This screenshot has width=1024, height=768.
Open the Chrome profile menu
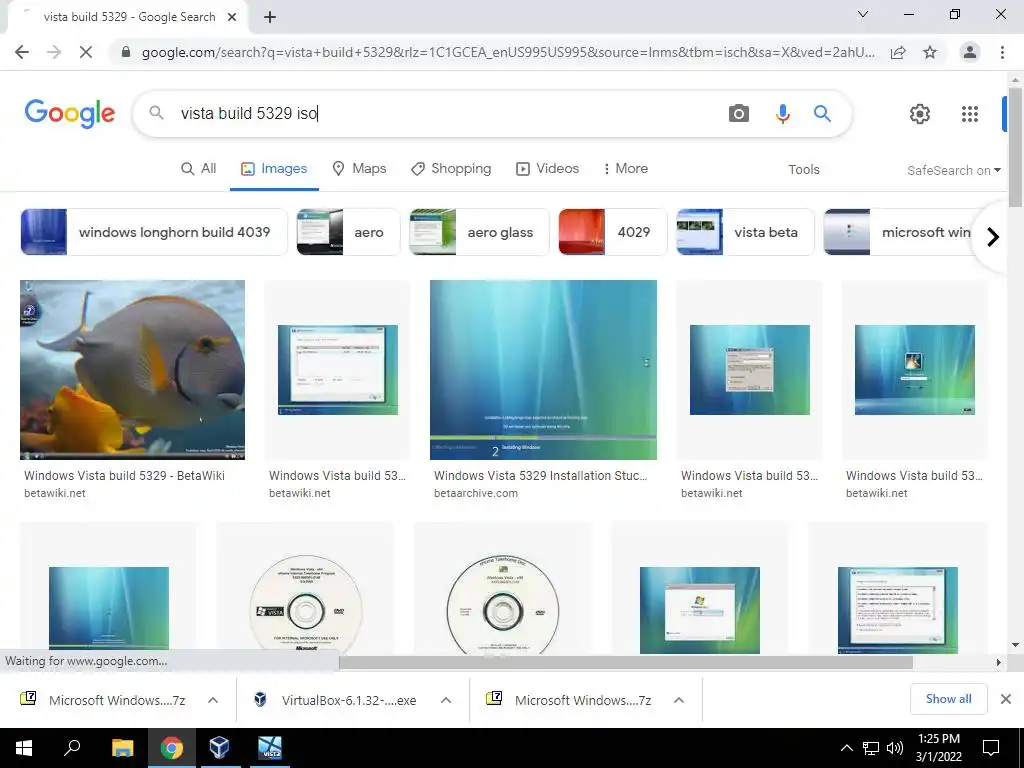pyautogui.click(x=970, y=52)
